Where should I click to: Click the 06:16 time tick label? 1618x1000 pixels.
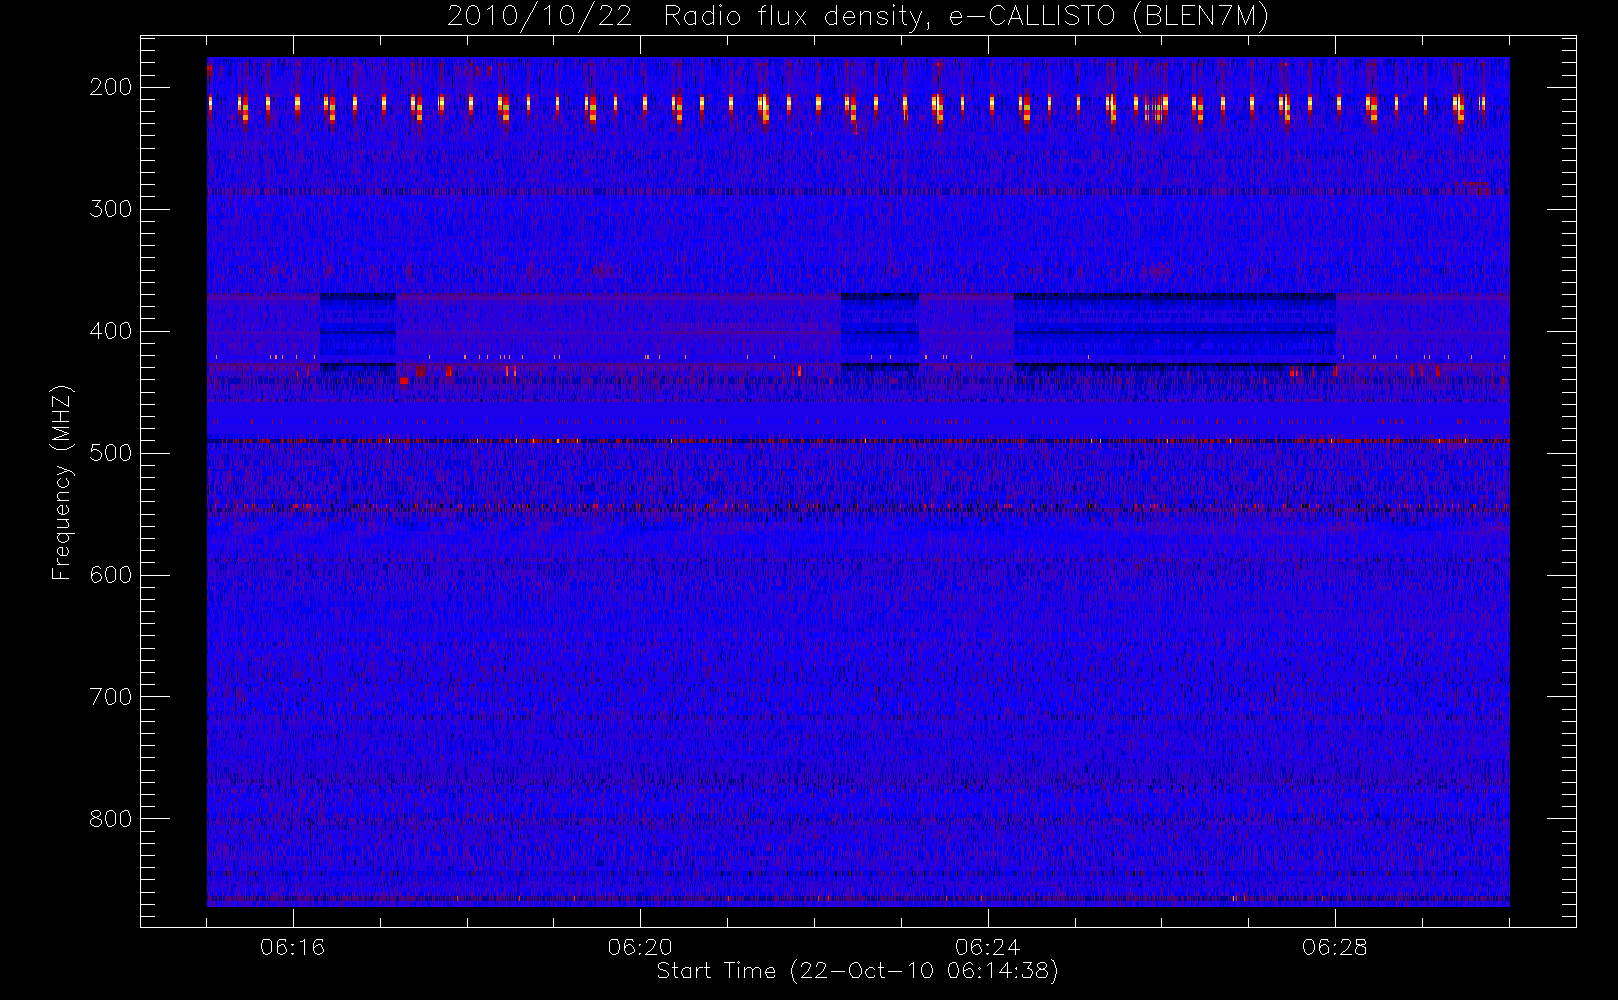point(293,947)
